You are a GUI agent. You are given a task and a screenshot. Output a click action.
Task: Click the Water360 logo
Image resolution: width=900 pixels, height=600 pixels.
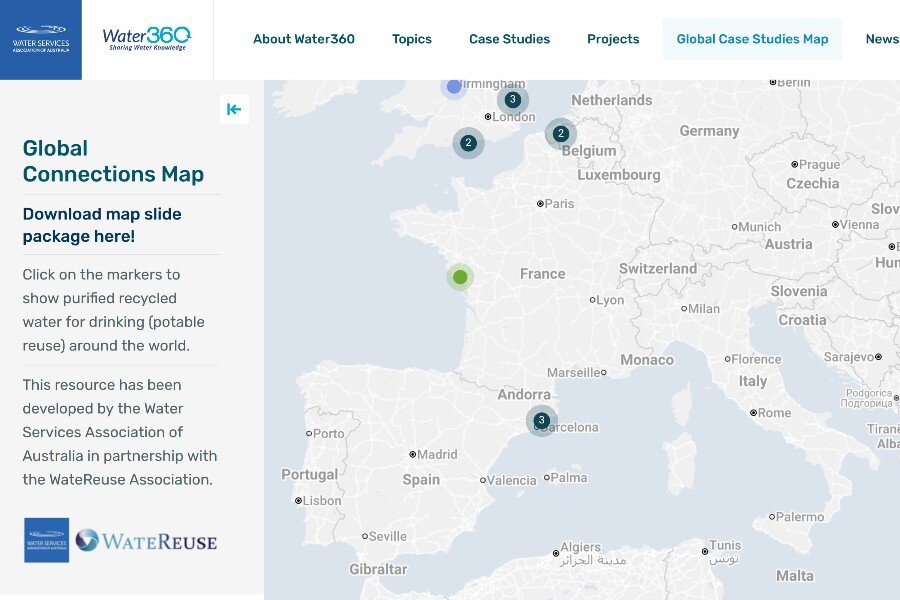[x=146, y=40]
